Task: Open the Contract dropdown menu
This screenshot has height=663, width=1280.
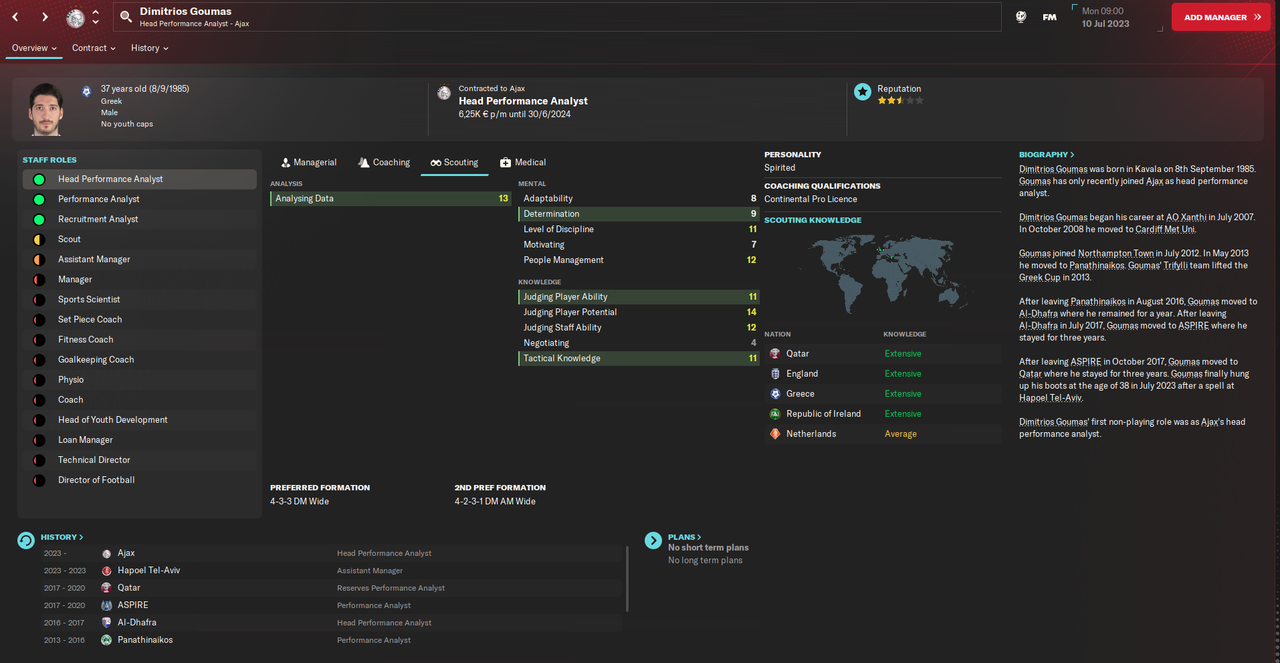Action: click(x=93, y=48)
